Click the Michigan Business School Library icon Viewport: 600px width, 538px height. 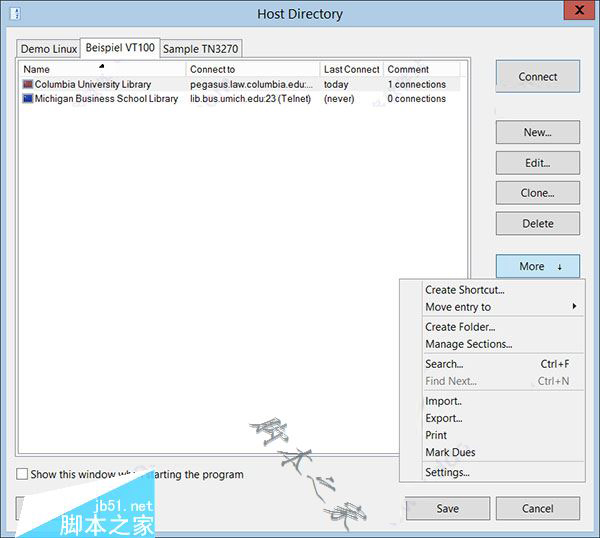[x=27, y=99]
